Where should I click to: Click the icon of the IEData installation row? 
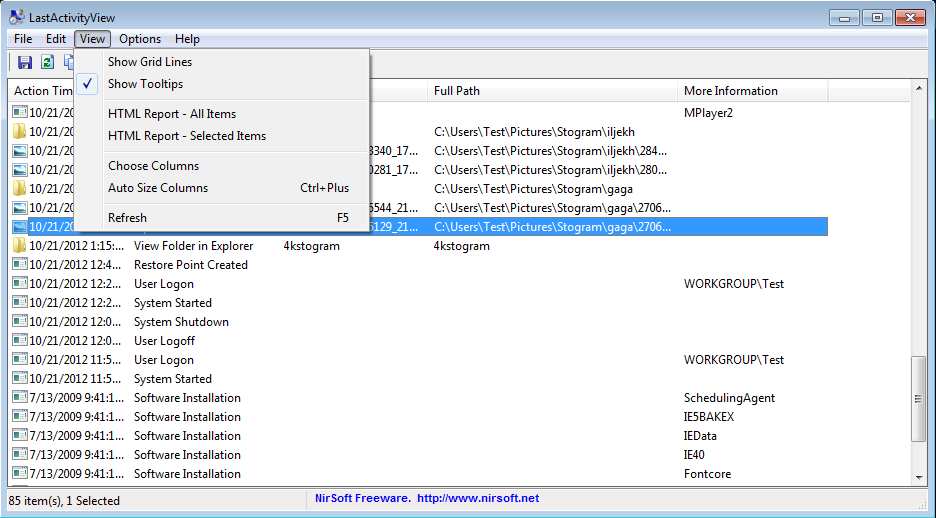[20, 436]
